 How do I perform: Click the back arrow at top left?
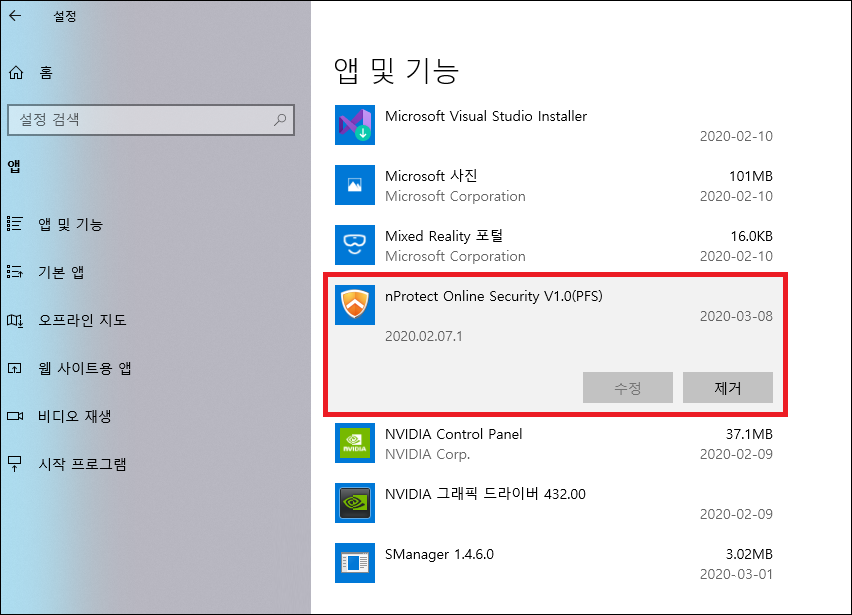[x=14, y=15]
